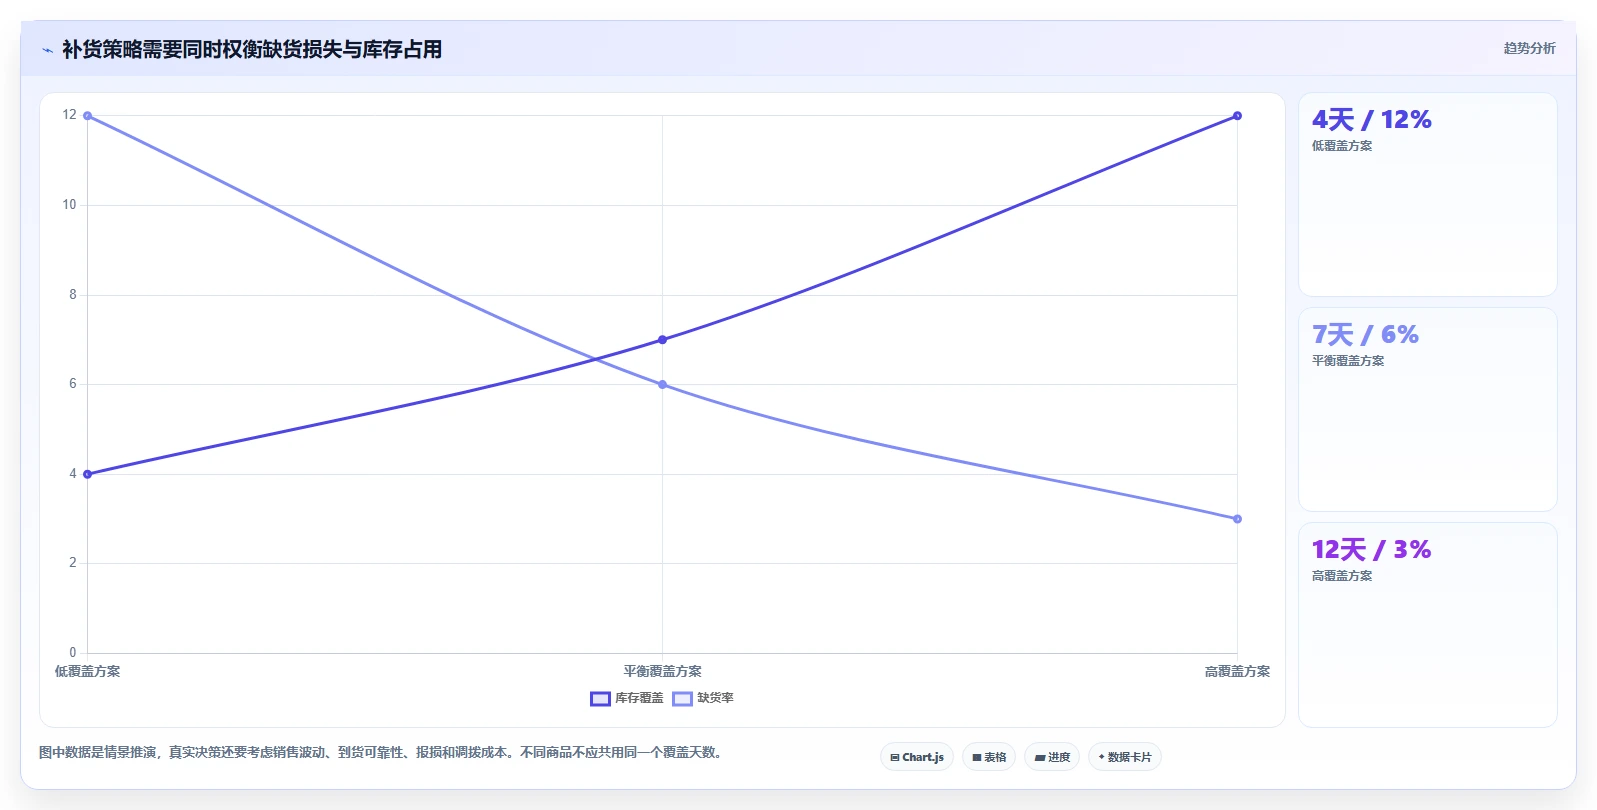Click the 缺货率 point at 平衡覆盖方案
The width and height of the screenshot is (1597, 810).
(662, 385)
